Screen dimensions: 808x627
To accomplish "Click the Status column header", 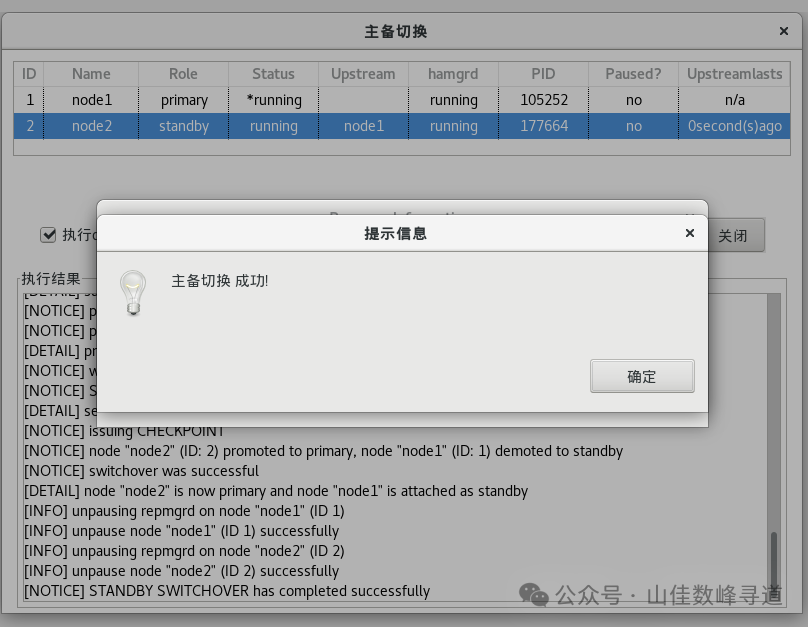I will pyautogui.click(x=273, y=74).
